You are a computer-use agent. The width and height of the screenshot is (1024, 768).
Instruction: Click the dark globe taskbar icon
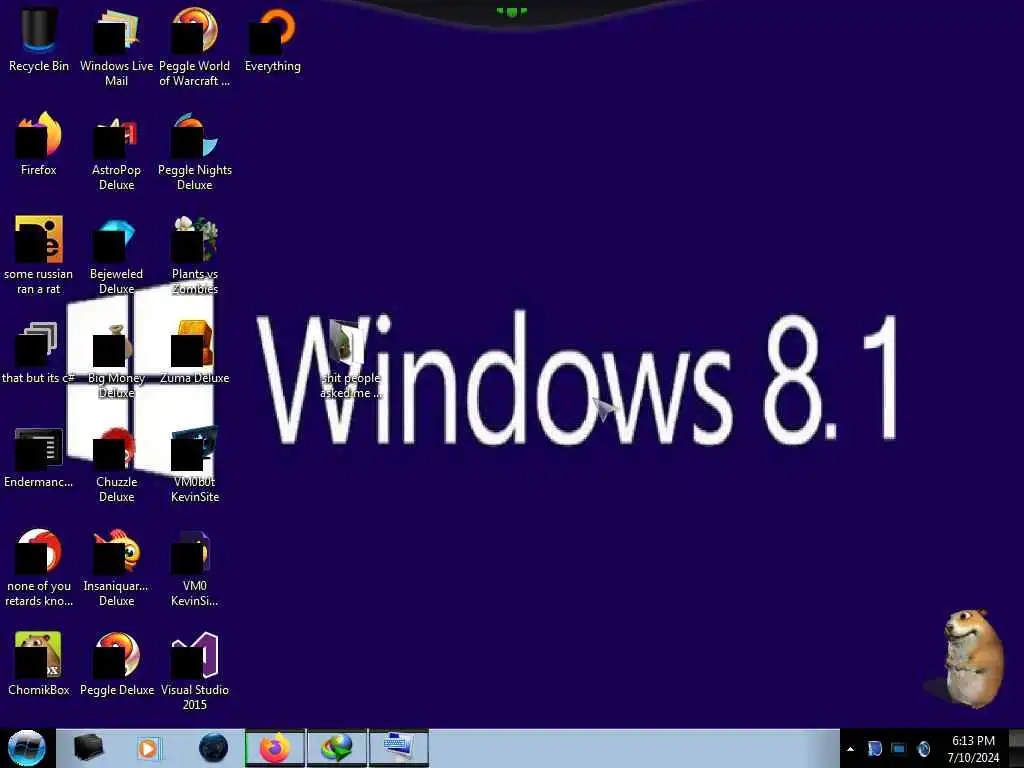pyautogui.click(x=214, y=748)
